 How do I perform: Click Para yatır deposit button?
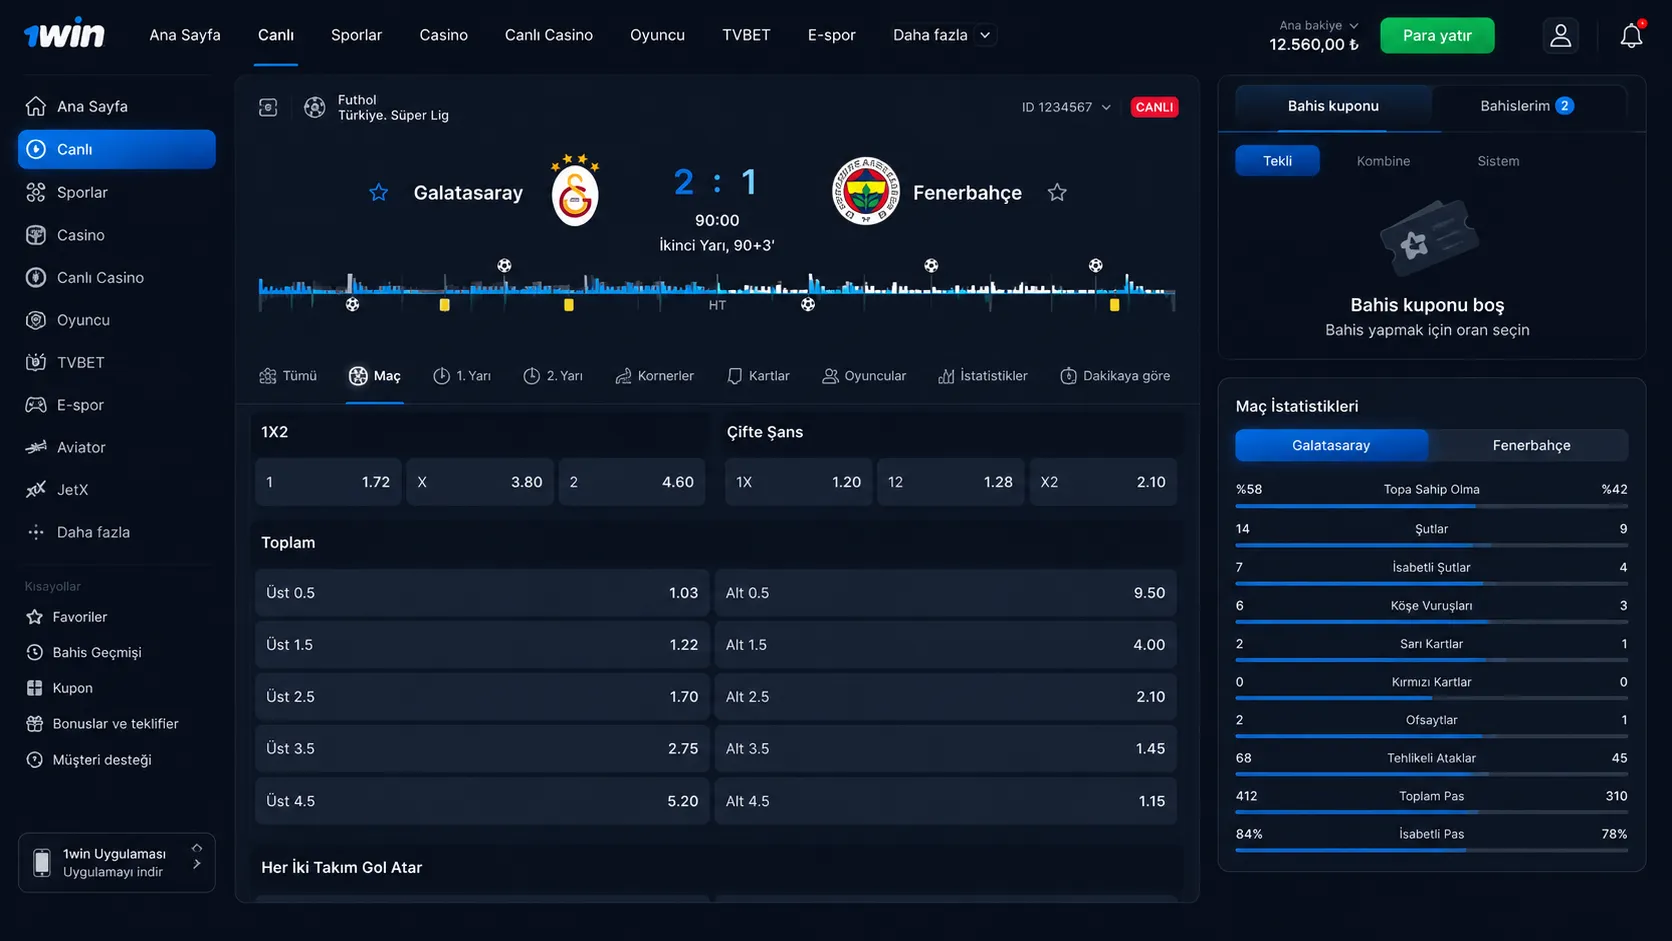[1437, 35]
